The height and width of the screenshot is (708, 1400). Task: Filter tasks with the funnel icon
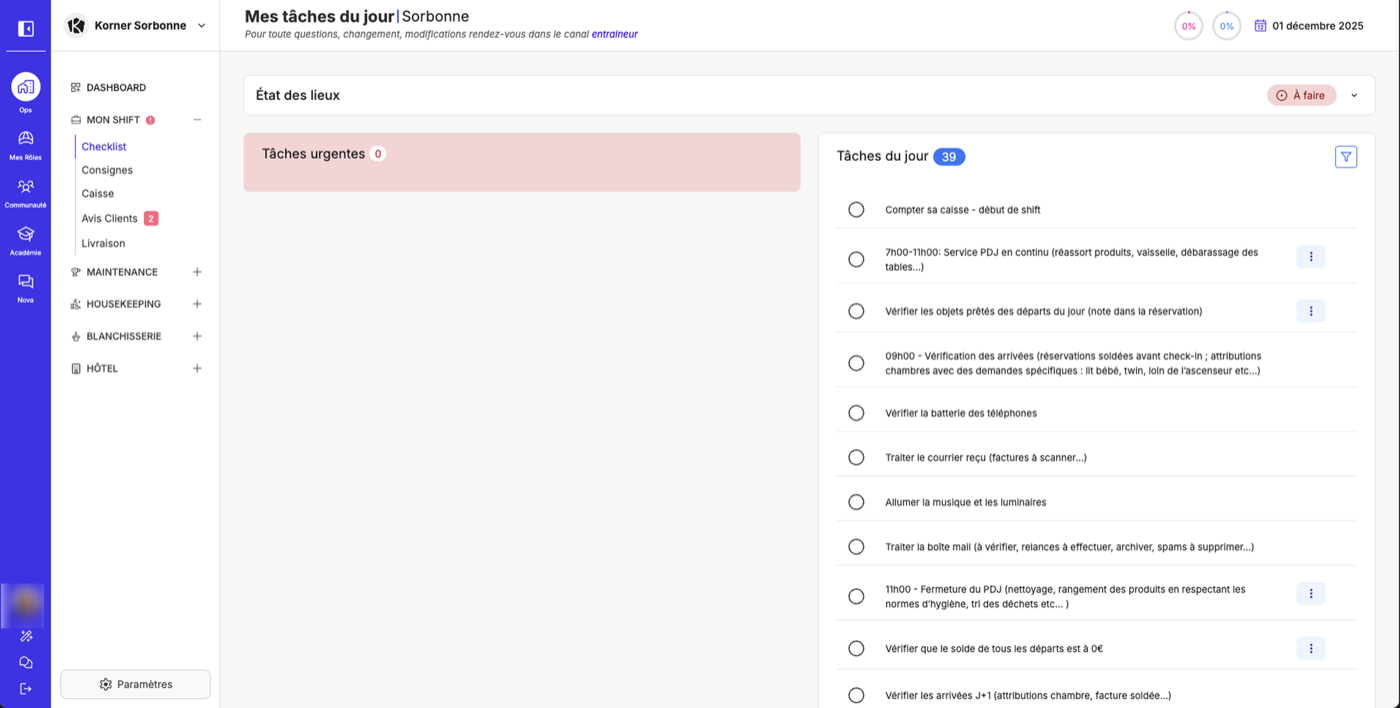pos(1346,157)
